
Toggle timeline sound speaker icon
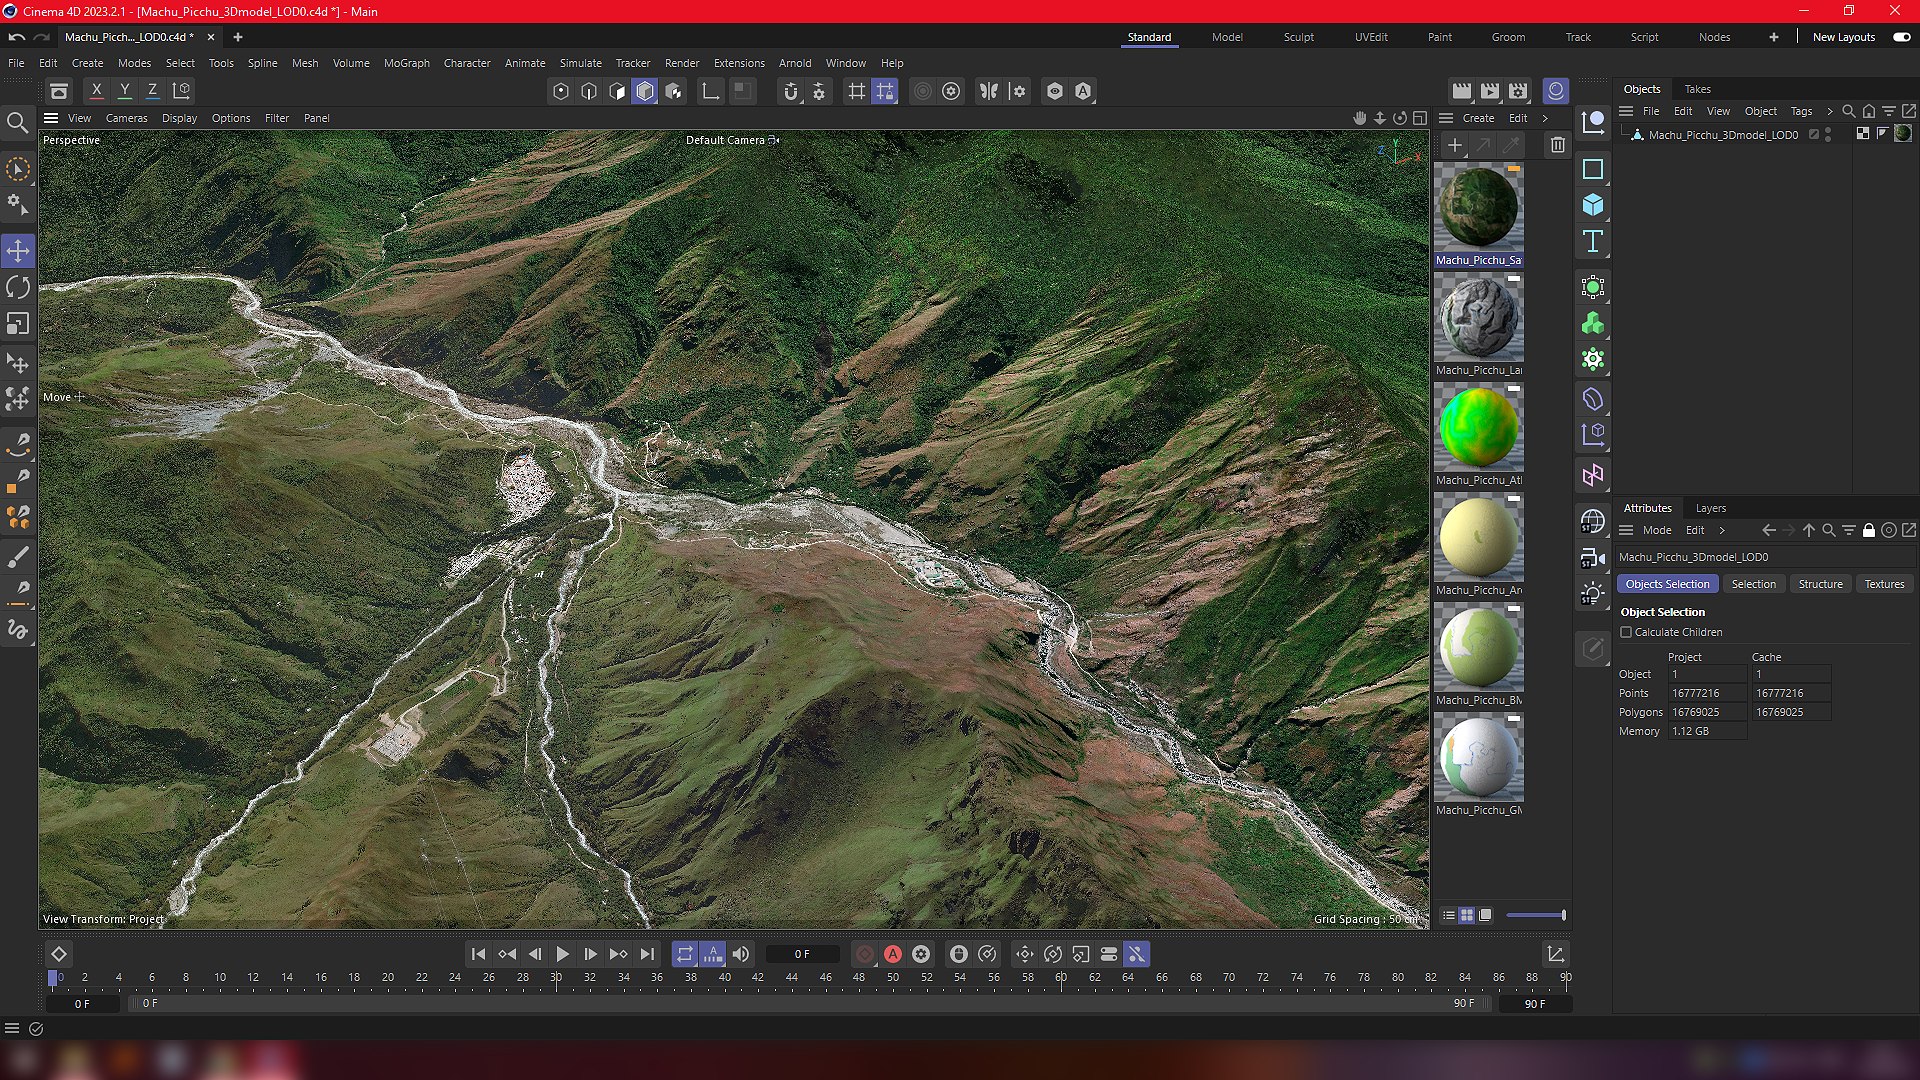(x=741, y=955)
